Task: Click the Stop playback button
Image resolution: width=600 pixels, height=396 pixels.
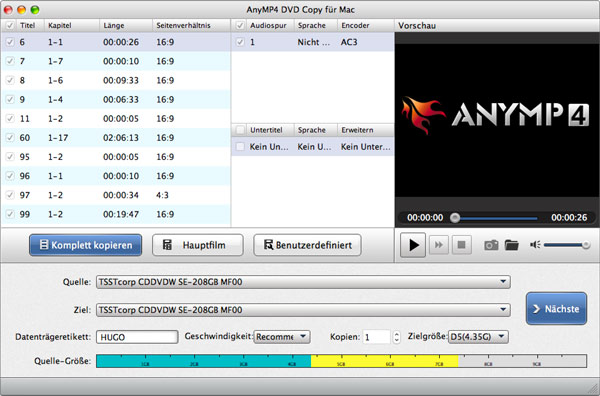Action: pyautogui.click(x=461, y=245)
